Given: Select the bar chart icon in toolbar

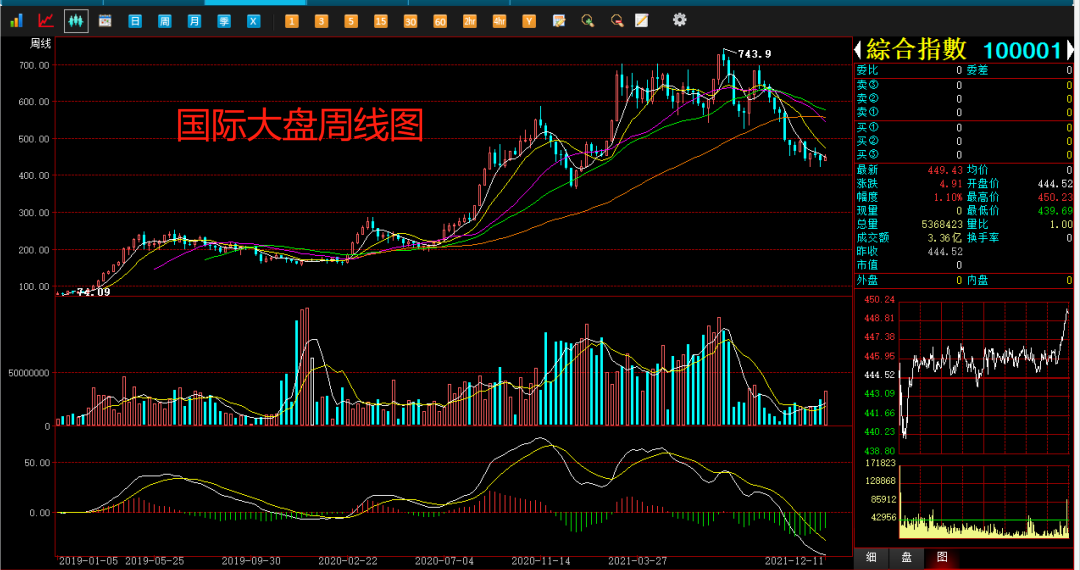Looking at the screenshot, I should [x=16, y=21].
